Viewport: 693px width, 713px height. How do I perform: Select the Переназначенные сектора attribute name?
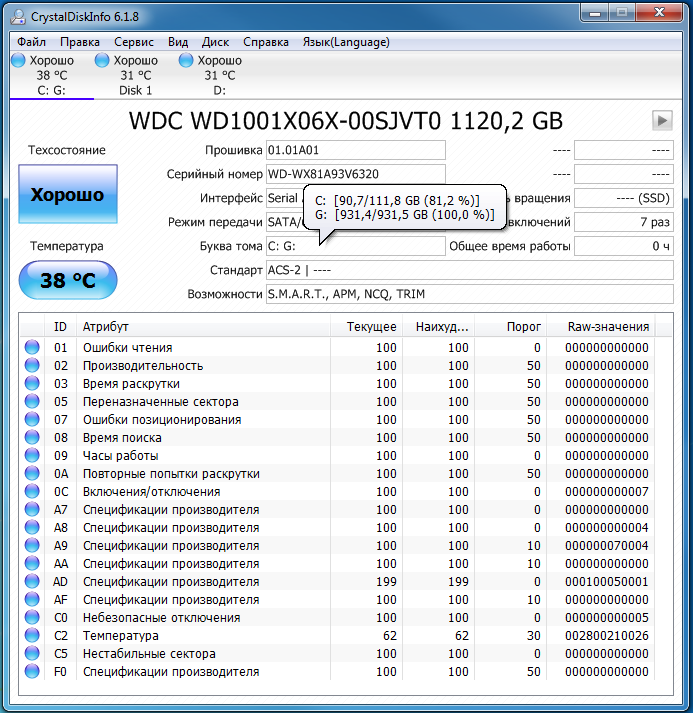point(161,402)
